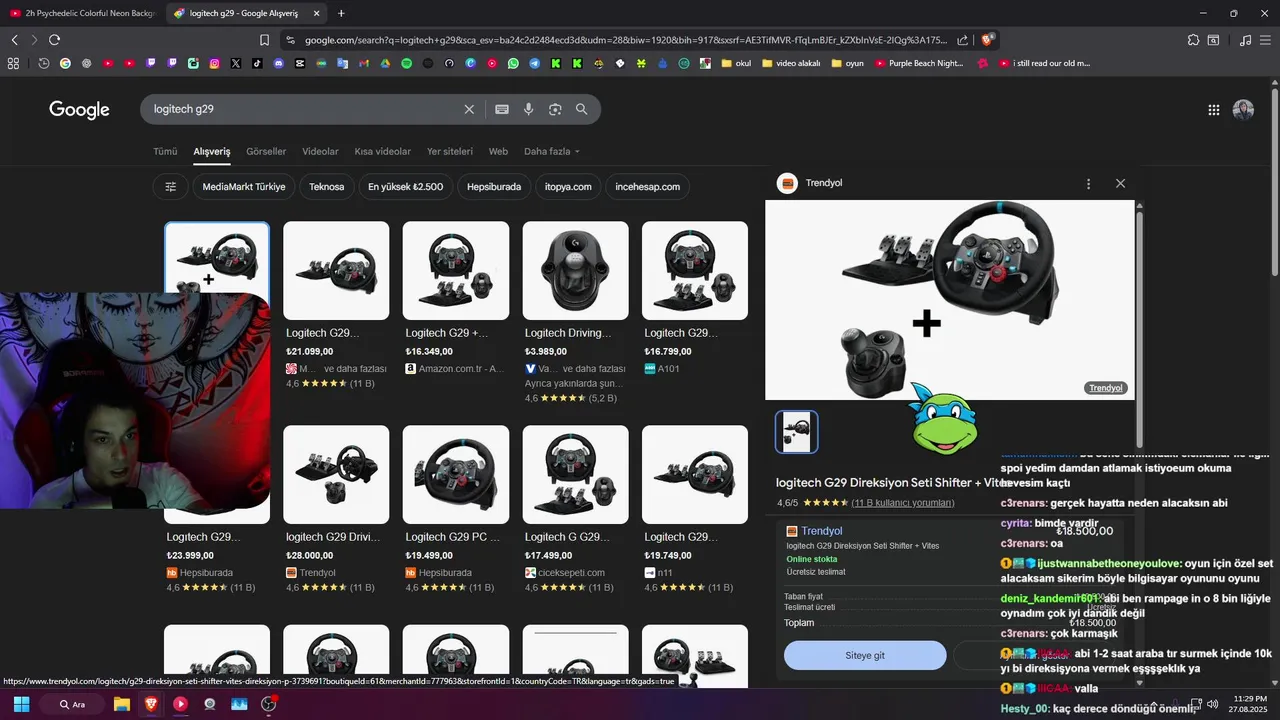This screenshot has height=720, width=1280.
Task: Open the 'okul' bookmarks folder
Action: (x=735, y=63)
